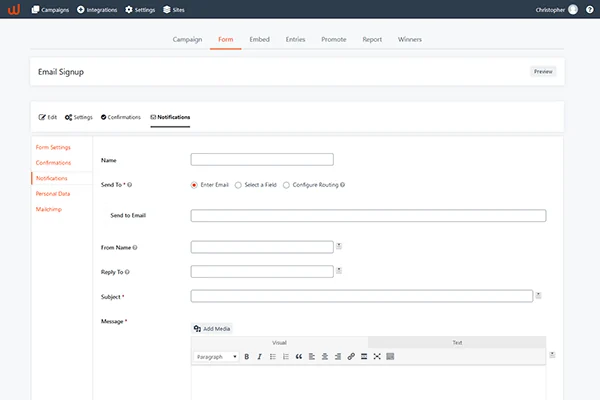Choose the Configure Routing radio option
600x400 pixels.
point(287,185)
